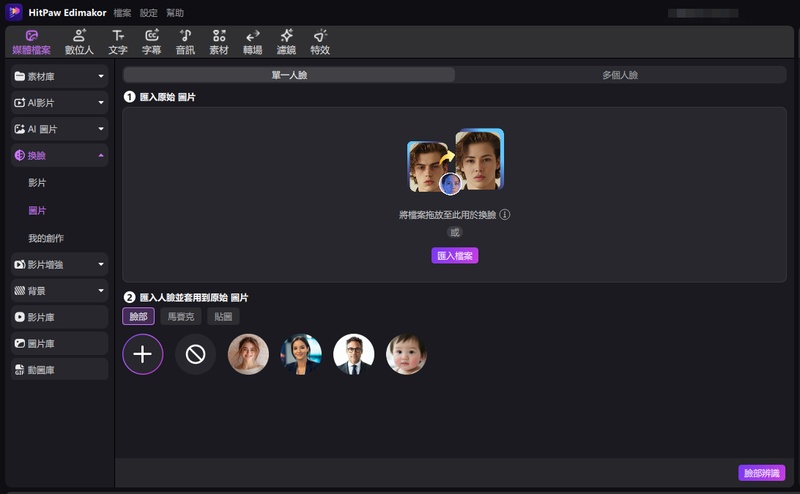Click the info icon beside drop hint

pos(505,215)
